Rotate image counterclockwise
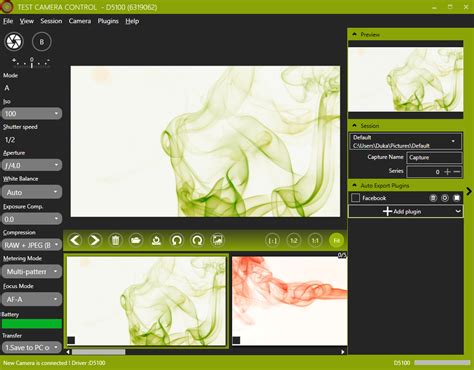This screenshot has height=370, width=474. pos(177,240)
